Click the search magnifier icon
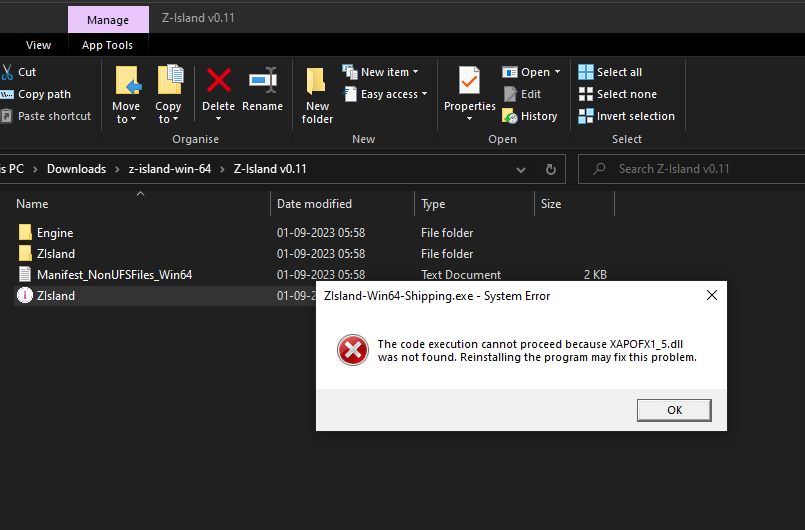 click(x=599, y=169)
